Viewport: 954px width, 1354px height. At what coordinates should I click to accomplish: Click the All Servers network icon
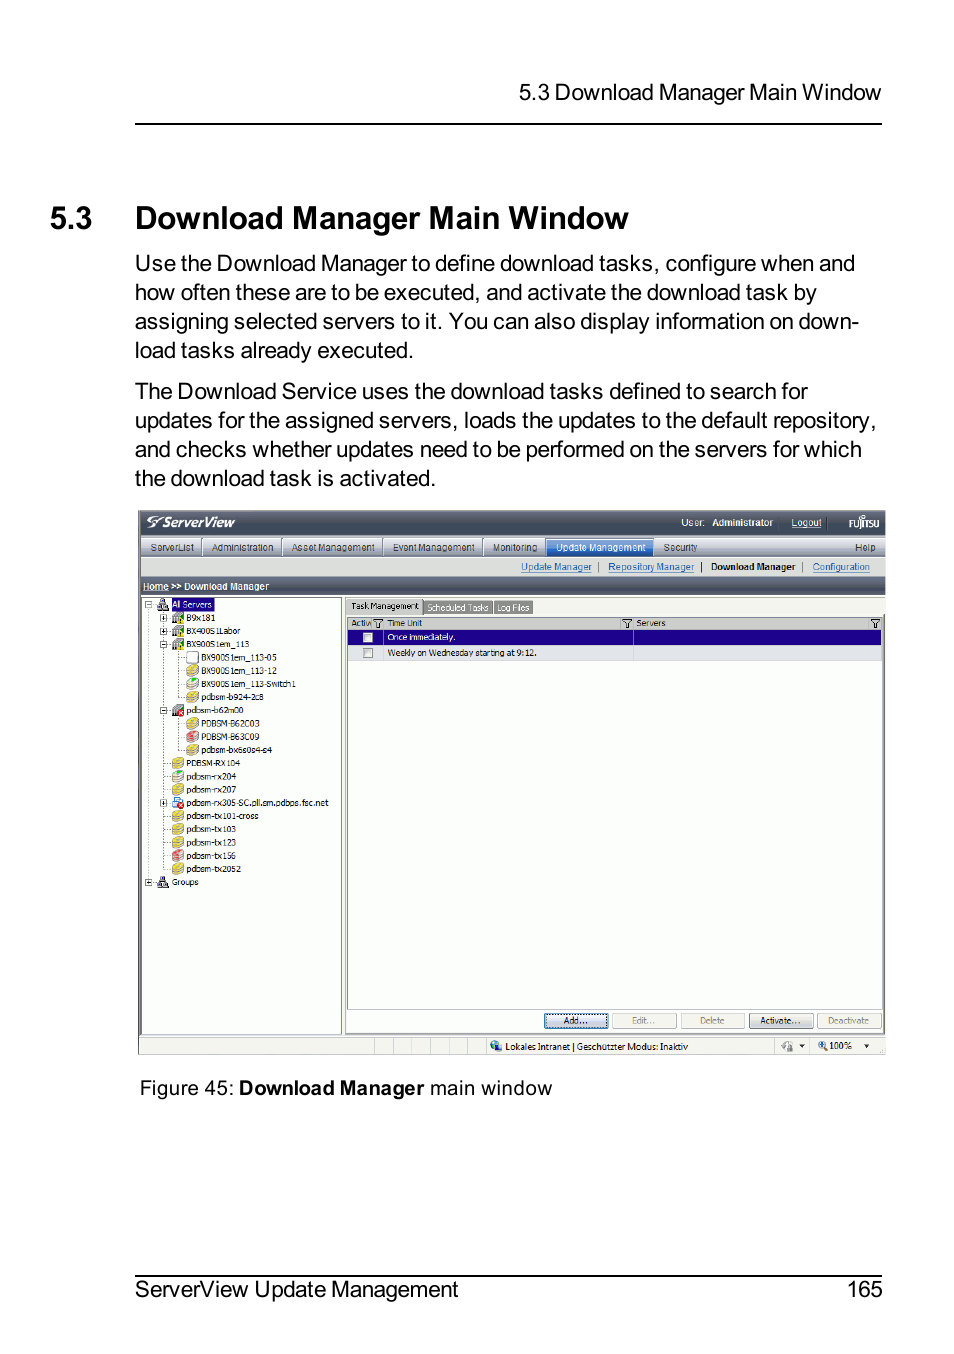pyautogui.click(x=163, y=605)
